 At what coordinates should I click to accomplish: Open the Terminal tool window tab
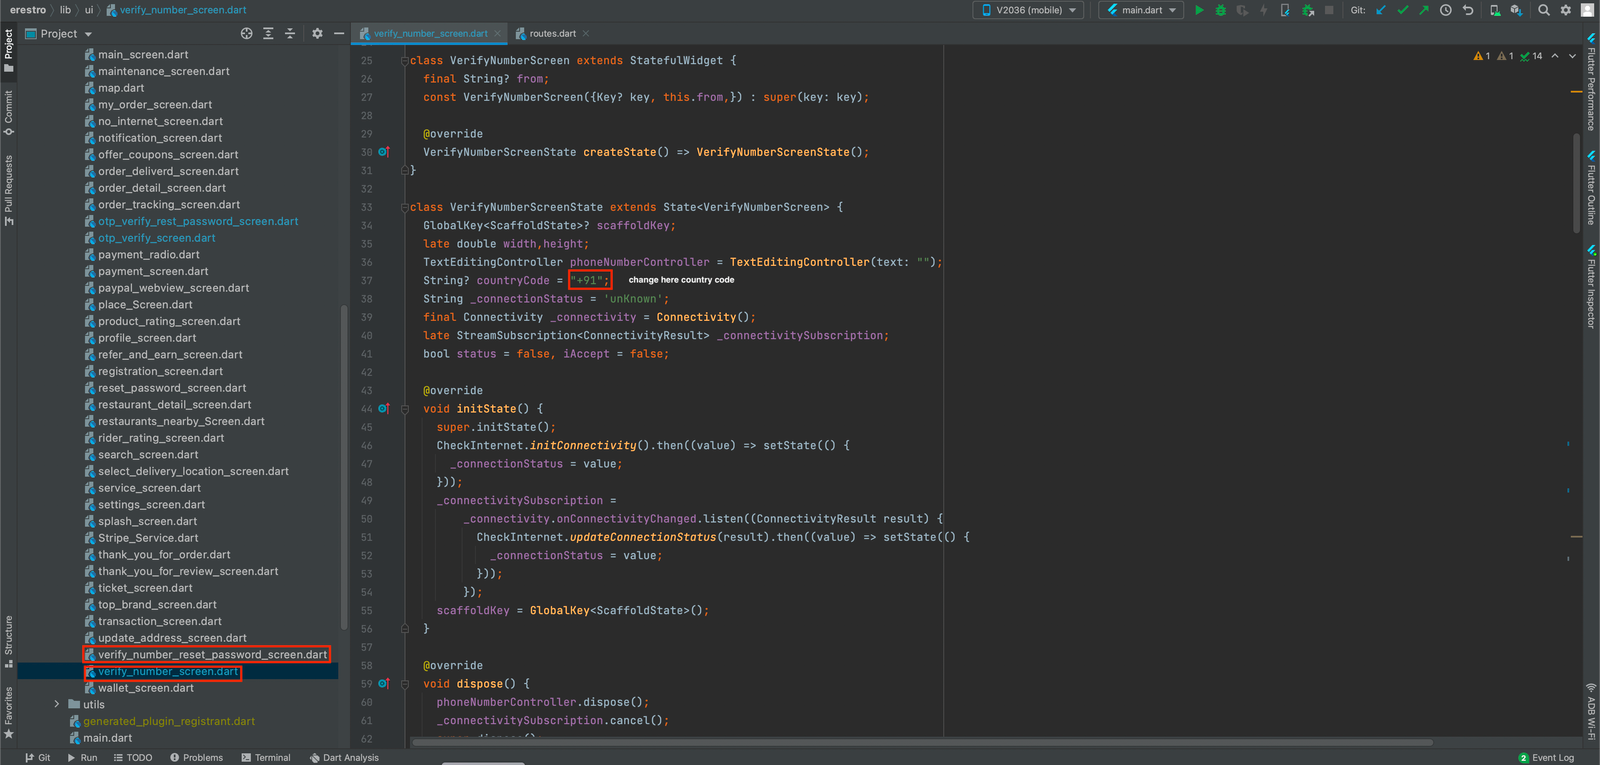pyautogui.click(x=266, y=758)
